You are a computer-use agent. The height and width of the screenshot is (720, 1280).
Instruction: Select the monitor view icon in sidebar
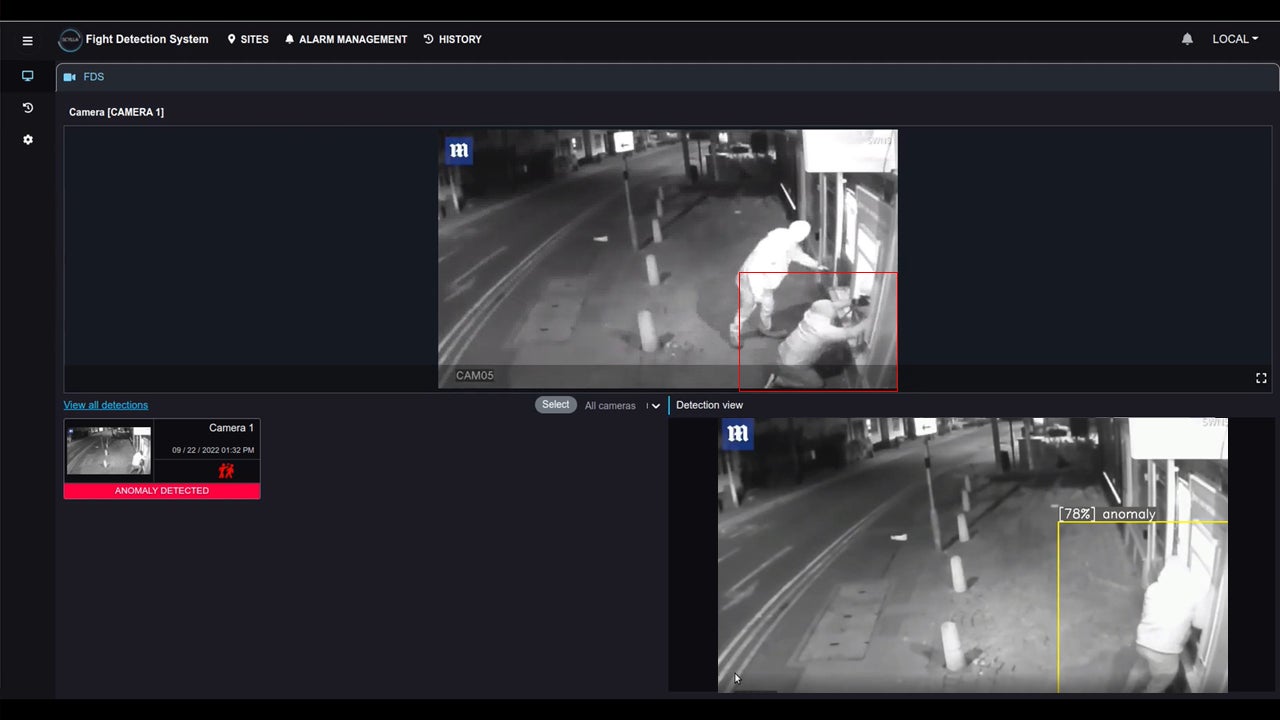point(27,76)
